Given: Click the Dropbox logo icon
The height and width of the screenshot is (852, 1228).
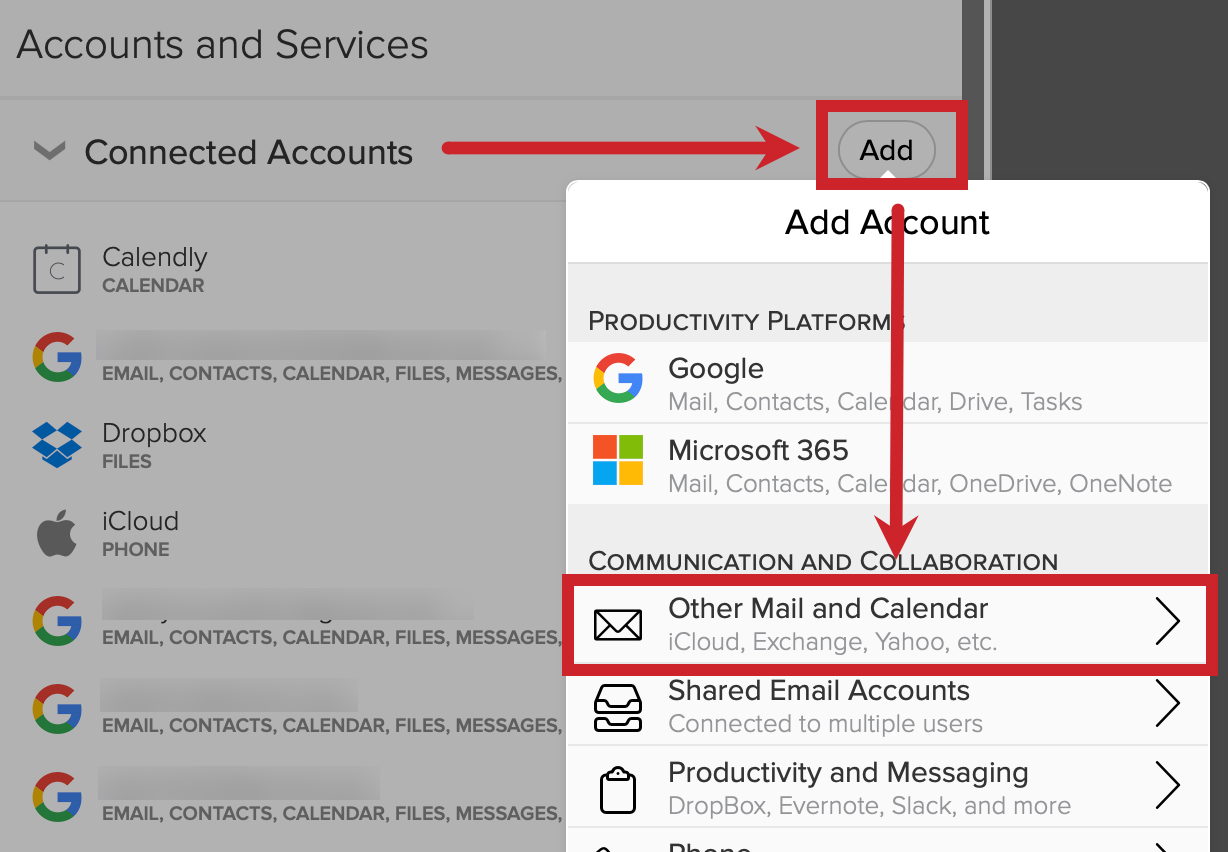Looking at the screenshot, I should pyautogui.click(x=57, y=445).
